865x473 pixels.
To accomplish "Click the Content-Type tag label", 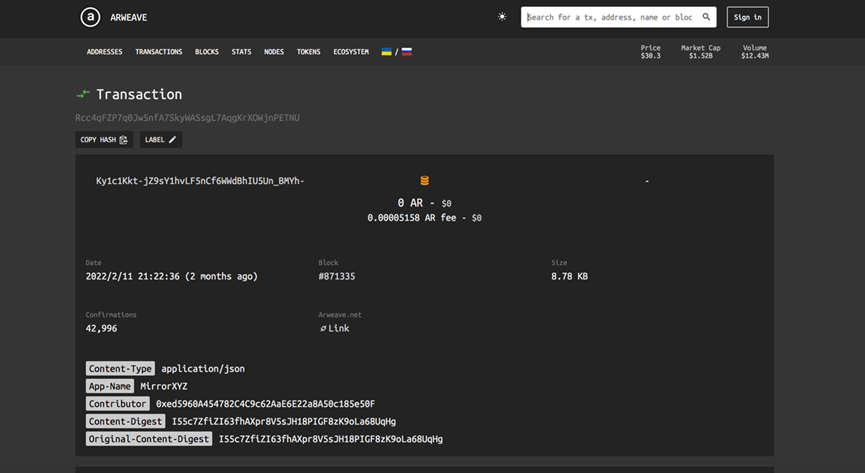I will coord(120,369).
